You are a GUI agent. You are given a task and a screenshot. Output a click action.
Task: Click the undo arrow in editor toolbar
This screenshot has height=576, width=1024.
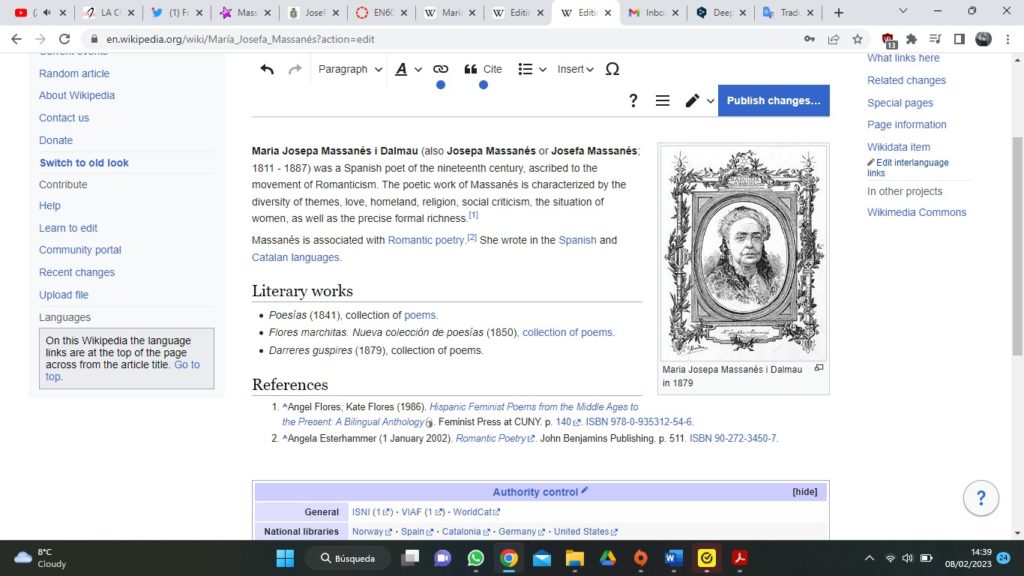pyautogui.click(x=267, y=69)
